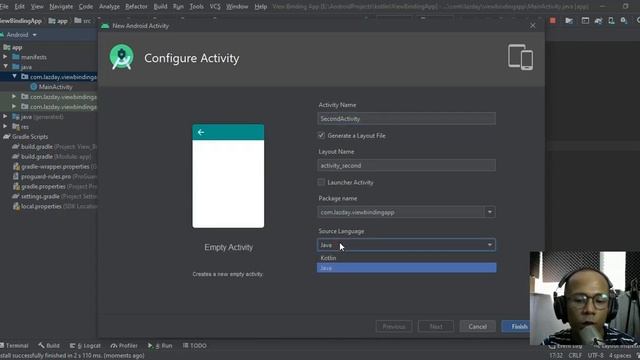
Task: Click the Android Studio logo in dialog
Action: pos(121,57)
